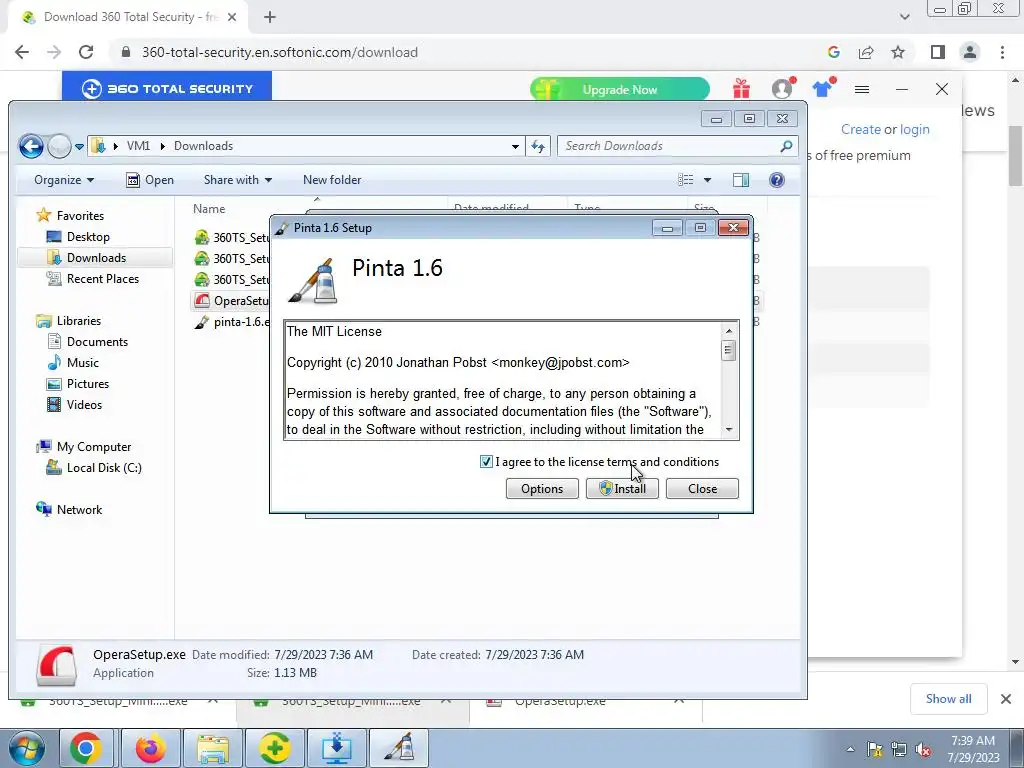This screenshot has width=1024, height=768.
Task: Click the Explorer help icon
Action: pos(776,180)
